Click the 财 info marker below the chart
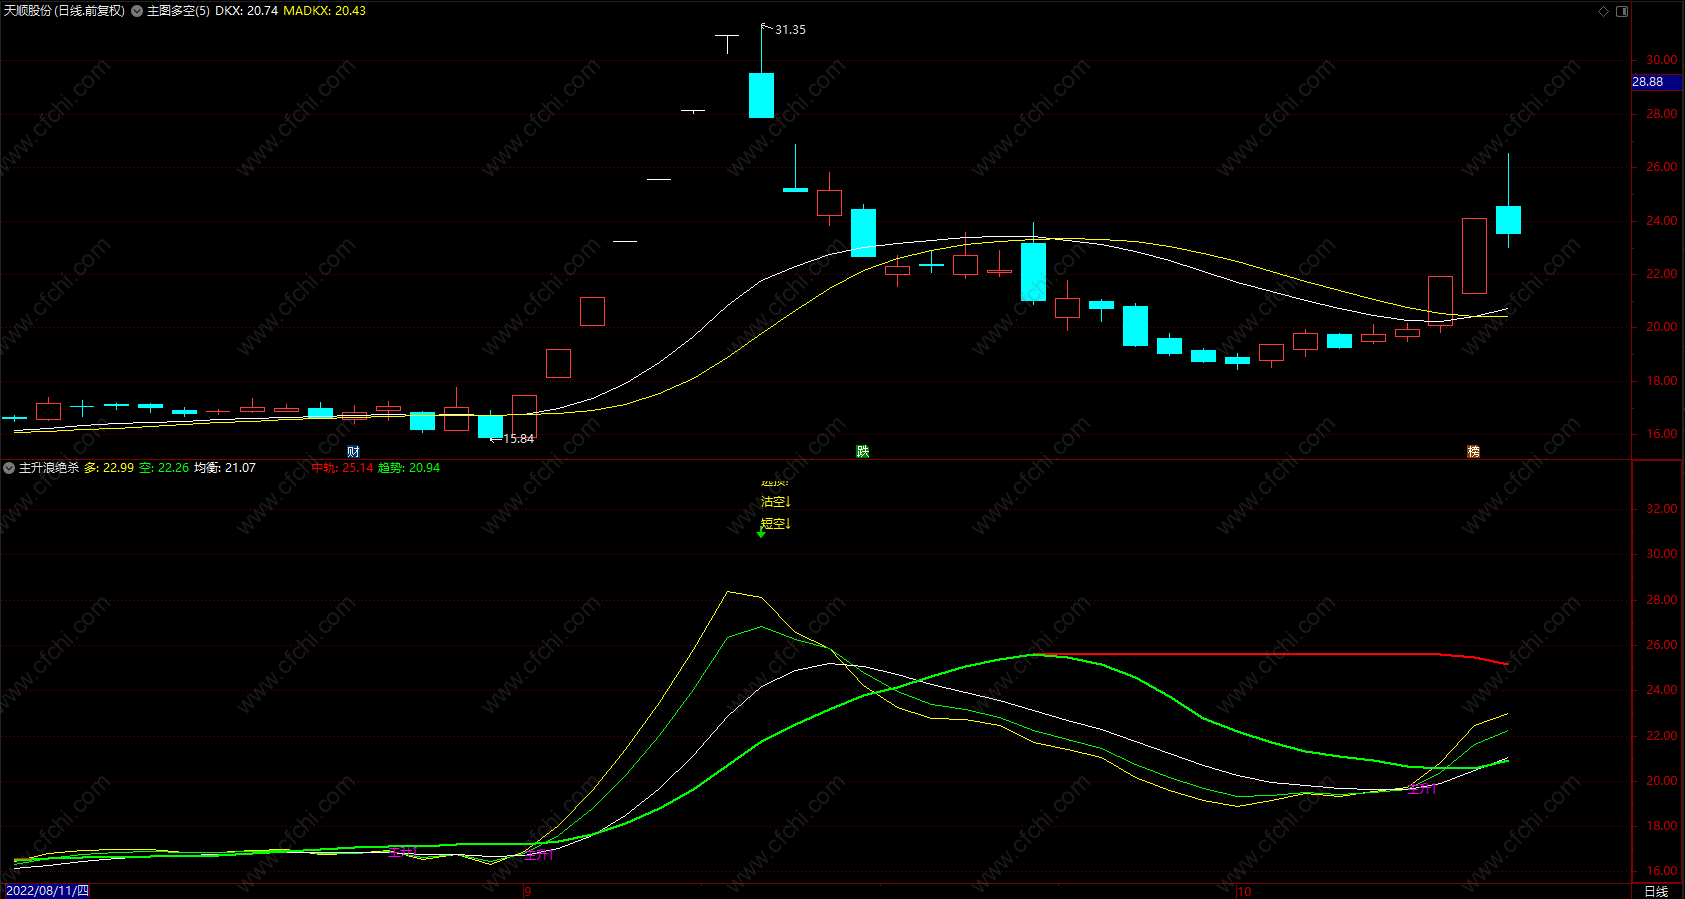This screenshot has height=899, width=1685. point(353,452)
